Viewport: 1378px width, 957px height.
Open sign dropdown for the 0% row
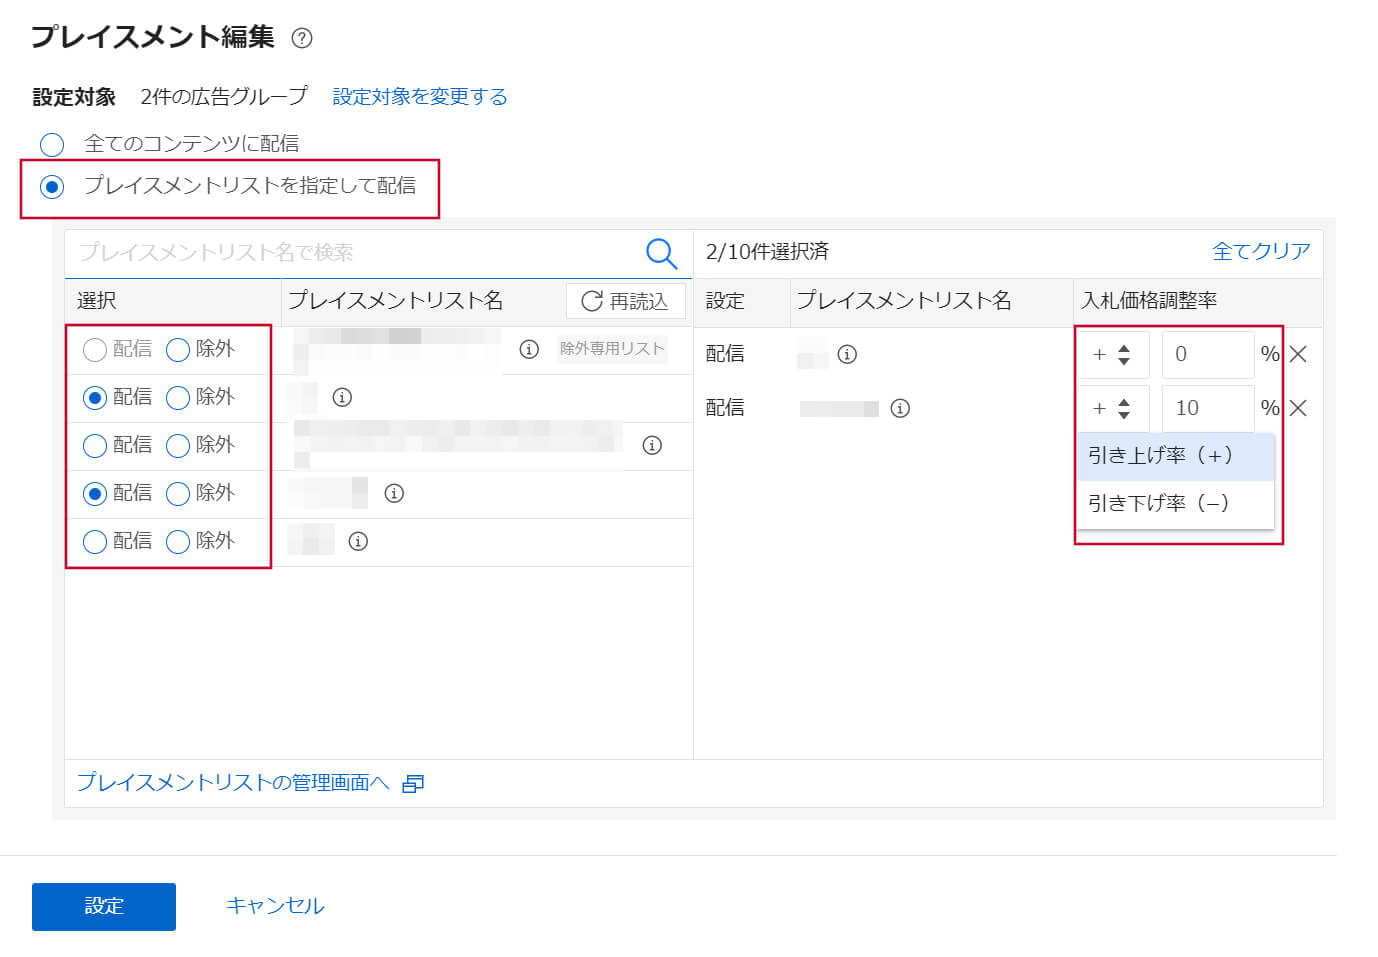[x=1113, y=354]
